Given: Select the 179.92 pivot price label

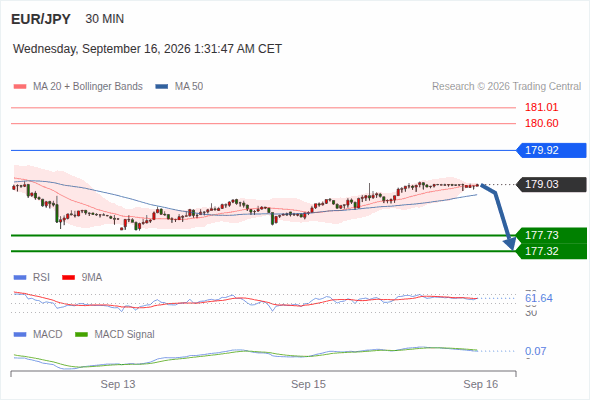Looking at the screenshot, I should [551, 151].
